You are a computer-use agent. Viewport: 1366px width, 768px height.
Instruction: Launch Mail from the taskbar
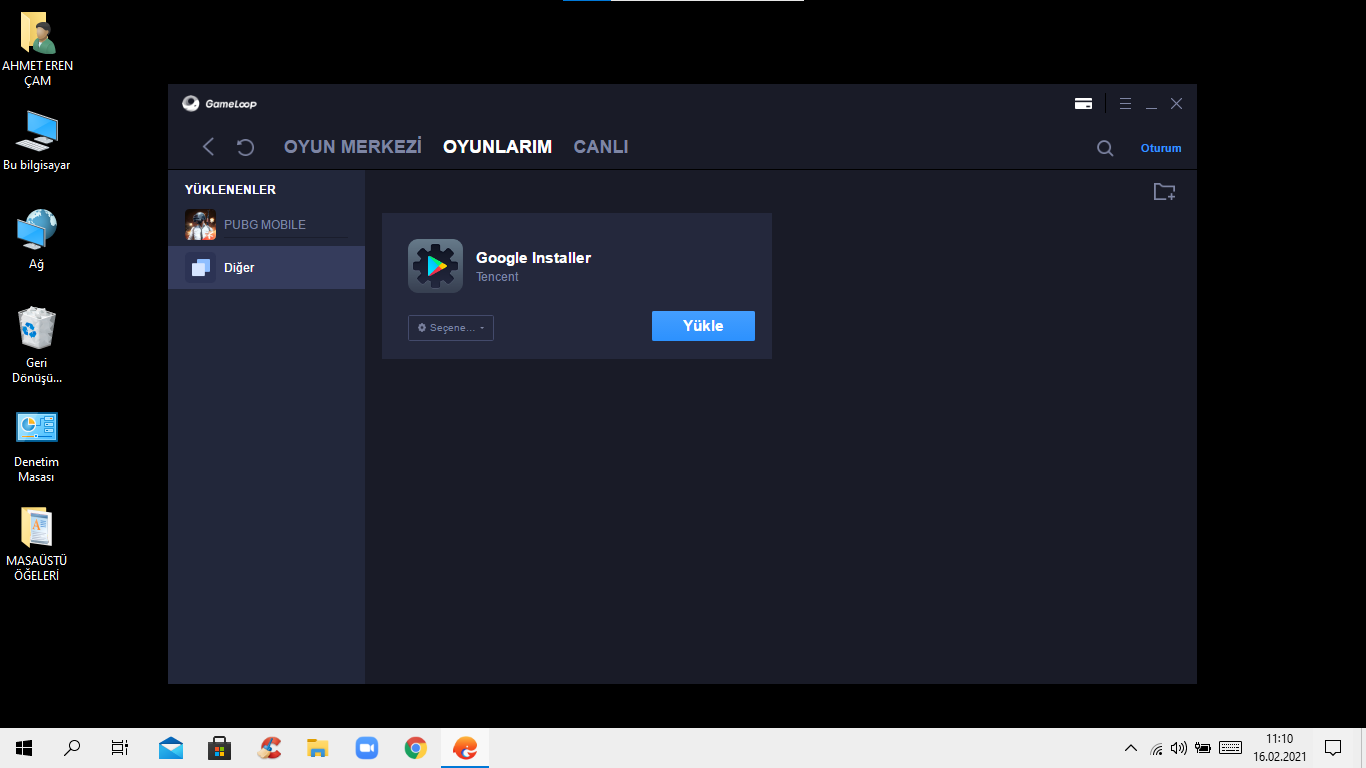coord(171,748)
